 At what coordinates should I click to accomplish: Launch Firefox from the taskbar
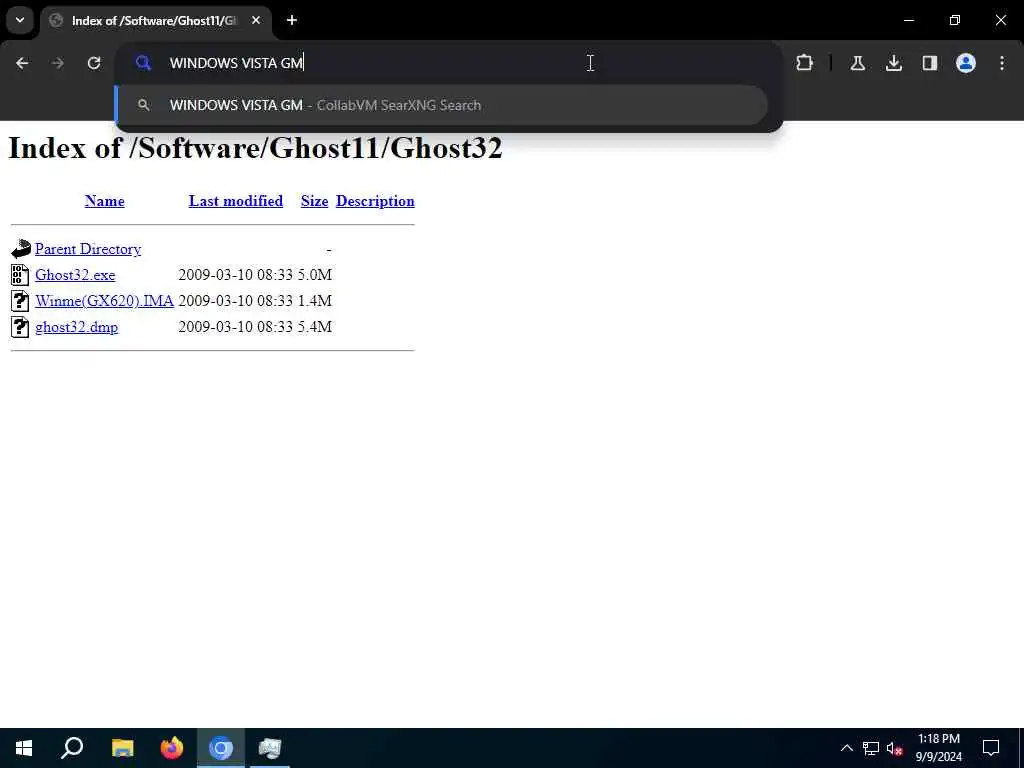(172, 748)
